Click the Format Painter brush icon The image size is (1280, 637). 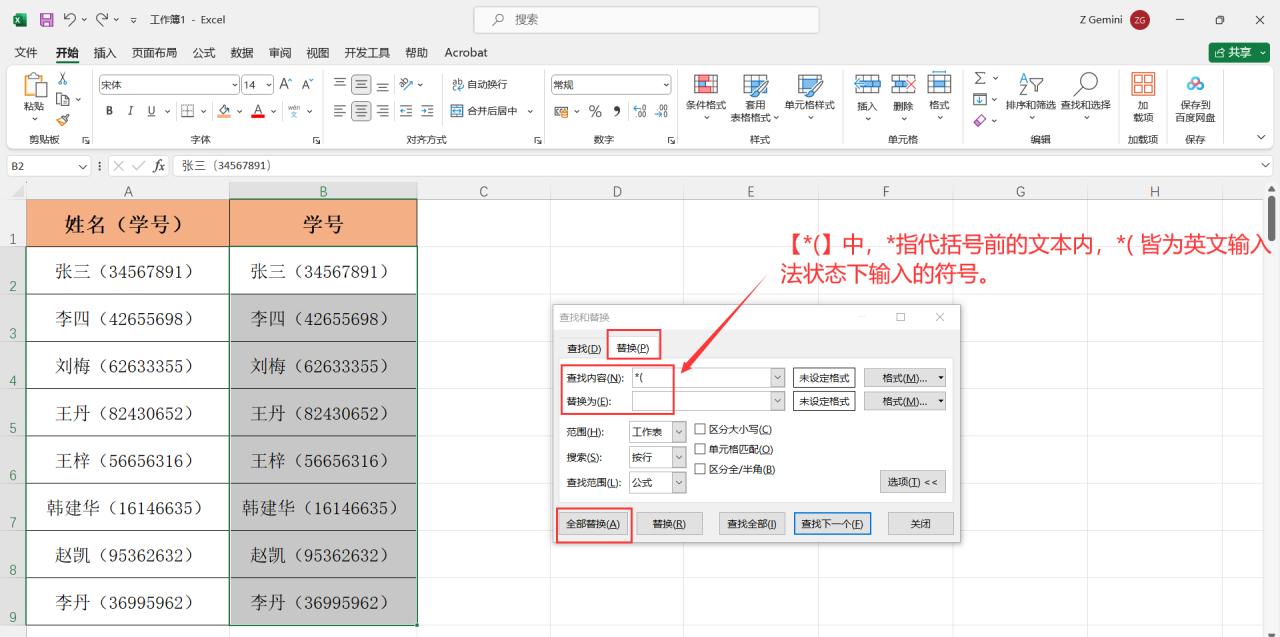coord(63,119)
